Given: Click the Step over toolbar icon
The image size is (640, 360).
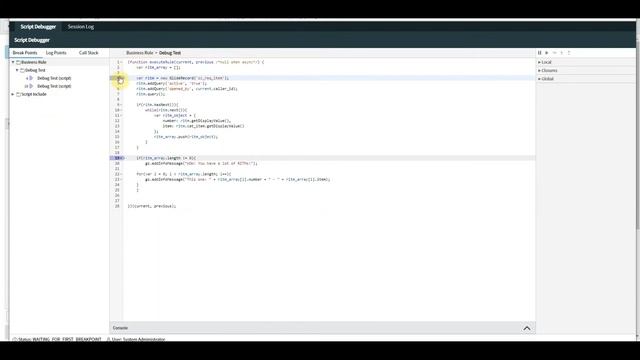Looking at the screenshot, I should click(x=554, y=53).
